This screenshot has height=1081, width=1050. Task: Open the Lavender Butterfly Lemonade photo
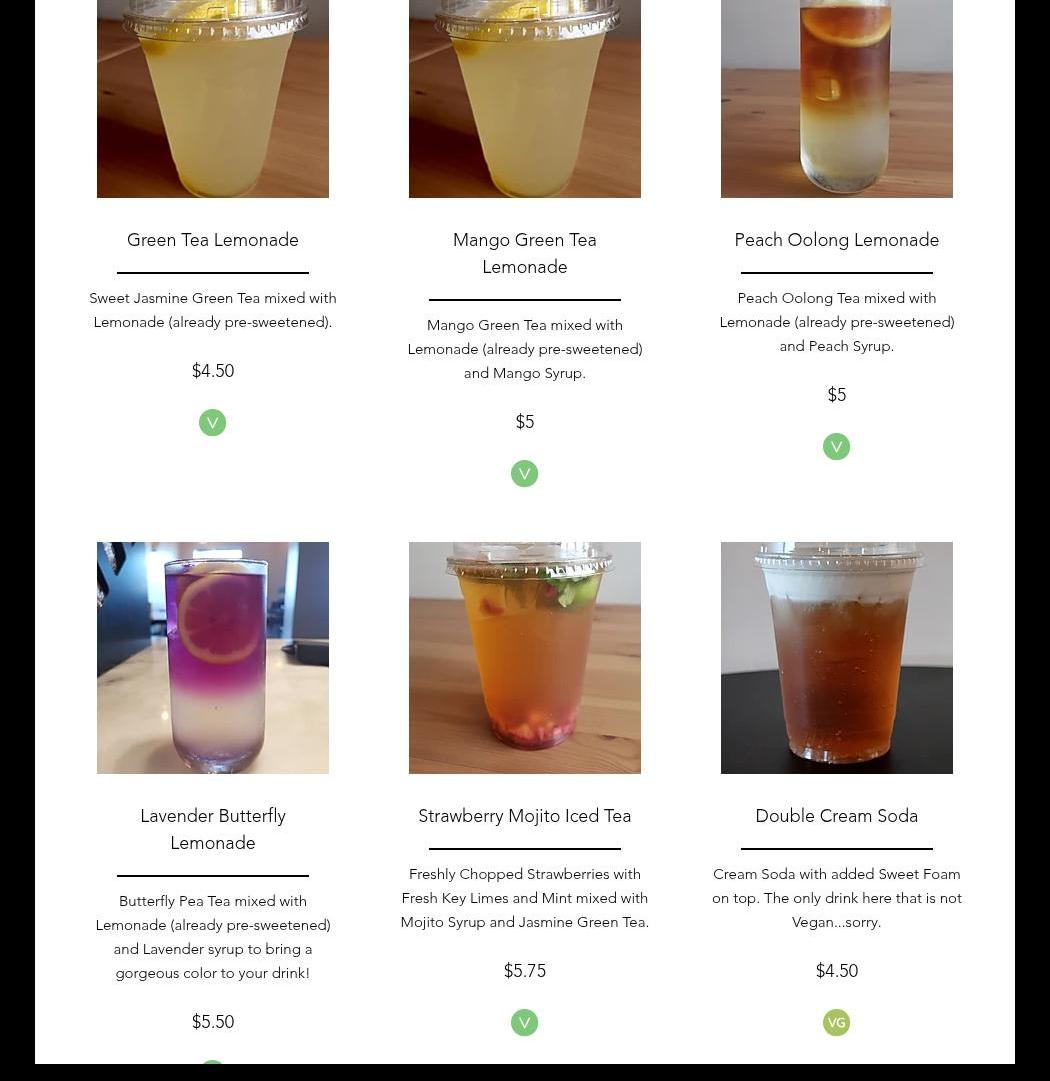[x=212, y=658]
